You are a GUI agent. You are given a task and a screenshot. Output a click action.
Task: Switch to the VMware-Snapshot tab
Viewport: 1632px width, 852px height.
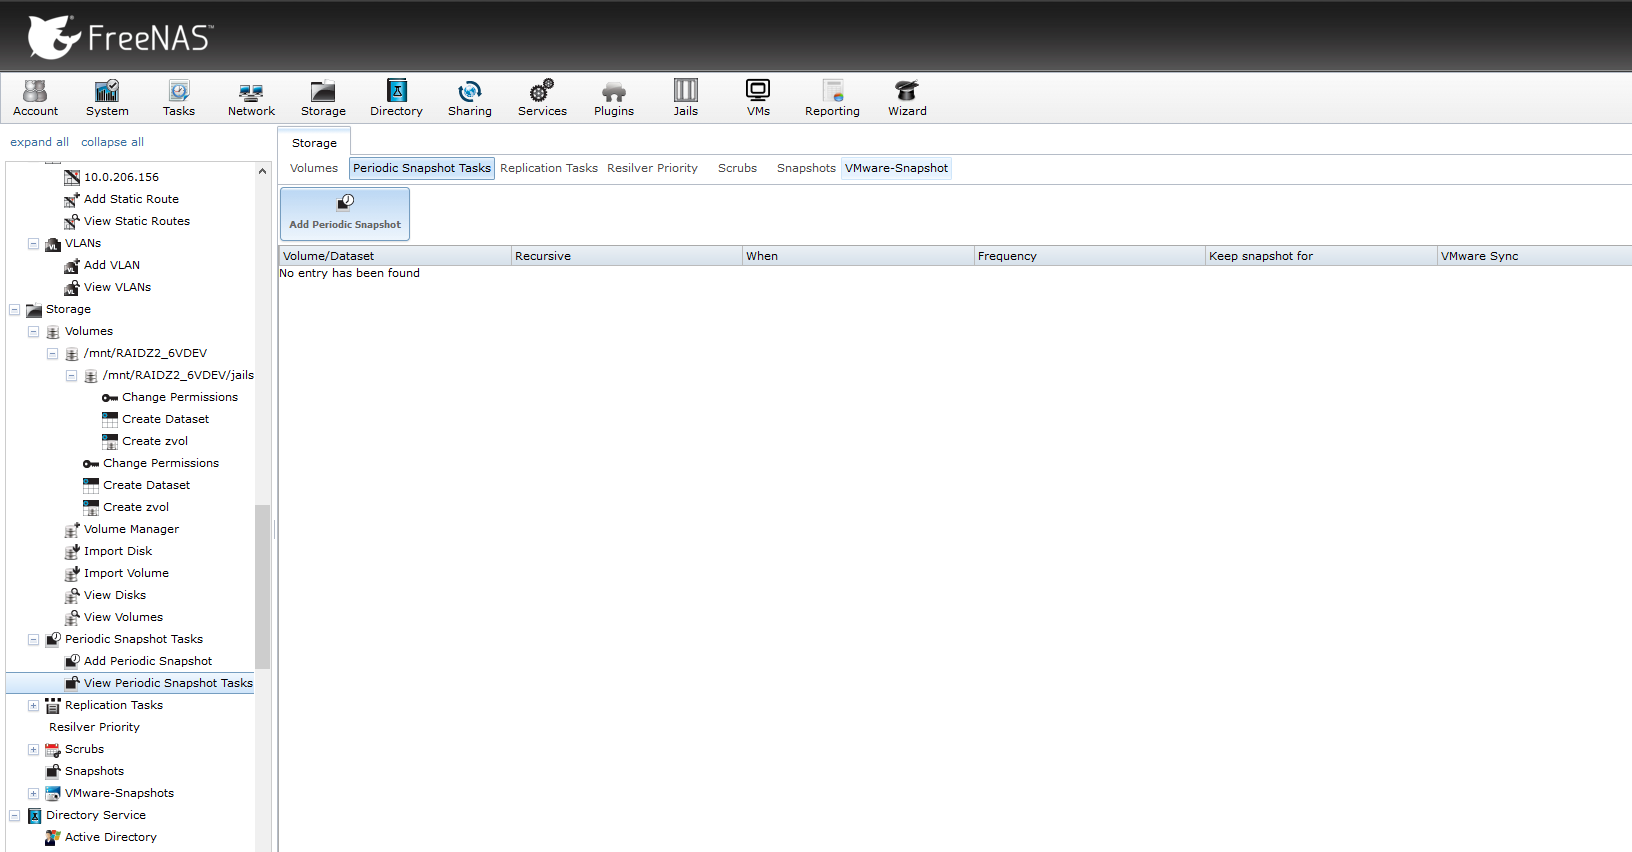click(x=896, y=168)
